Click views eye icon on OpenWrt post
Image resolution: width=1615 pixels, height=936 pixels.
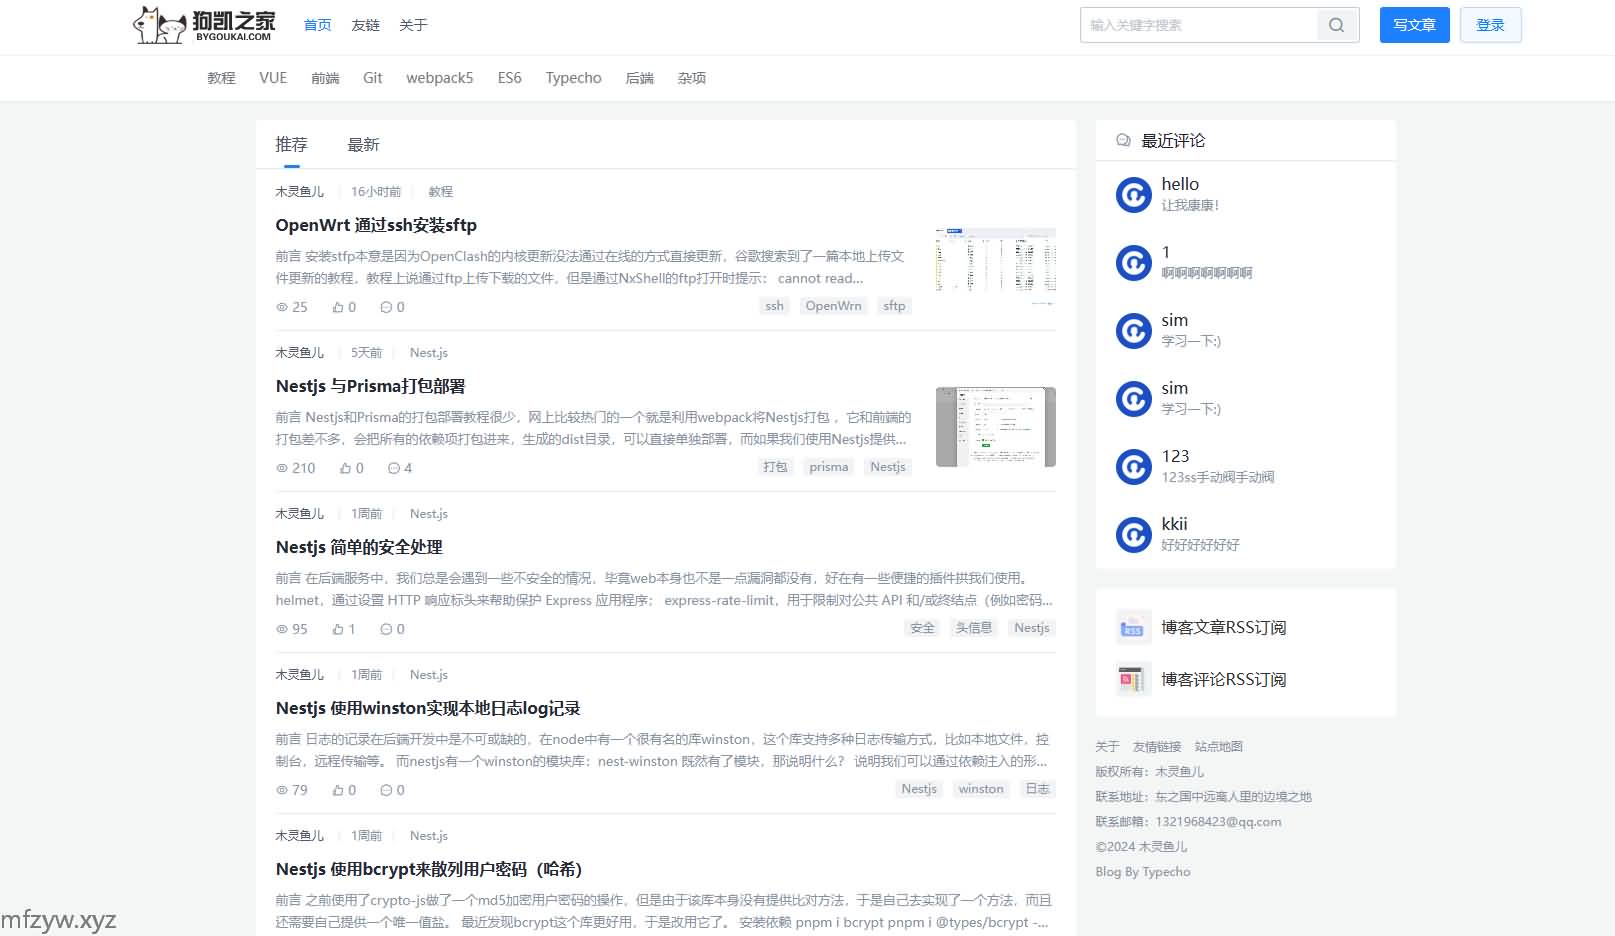point(282,307)
